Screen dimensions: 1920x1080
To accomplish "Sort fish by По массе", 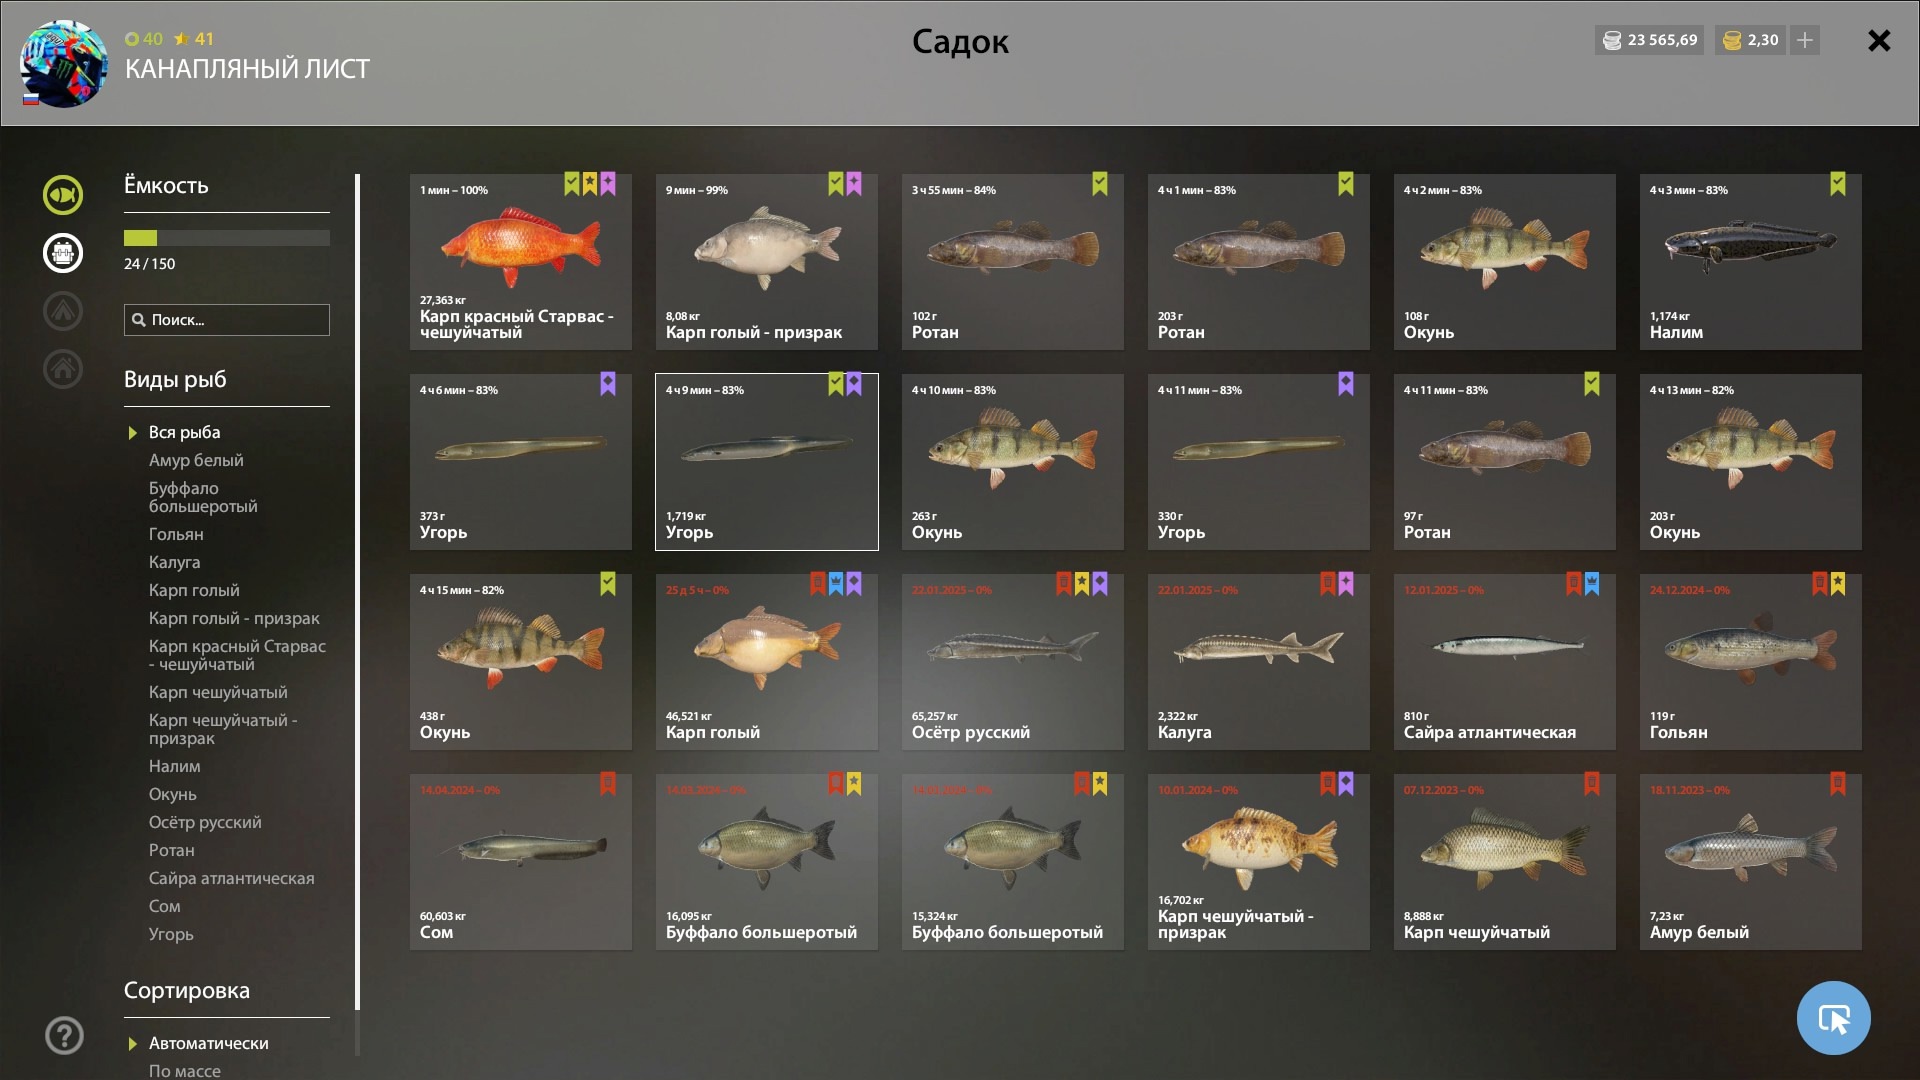I will click(x=185, y=1070).
